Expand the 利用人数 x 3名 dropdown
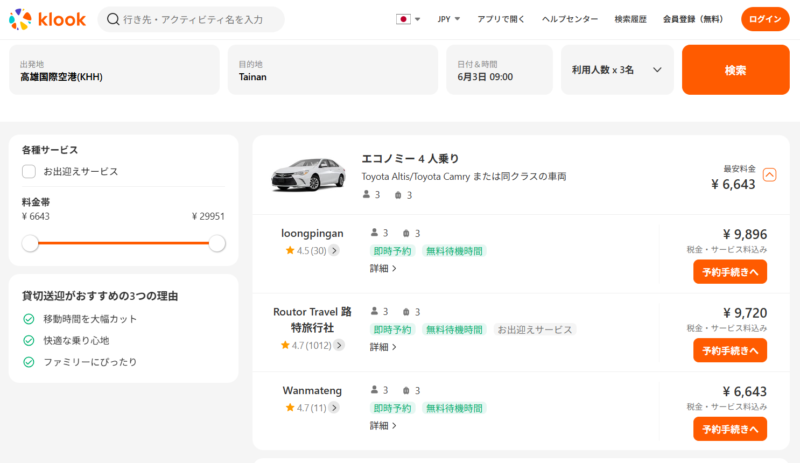 click(617, 70)
